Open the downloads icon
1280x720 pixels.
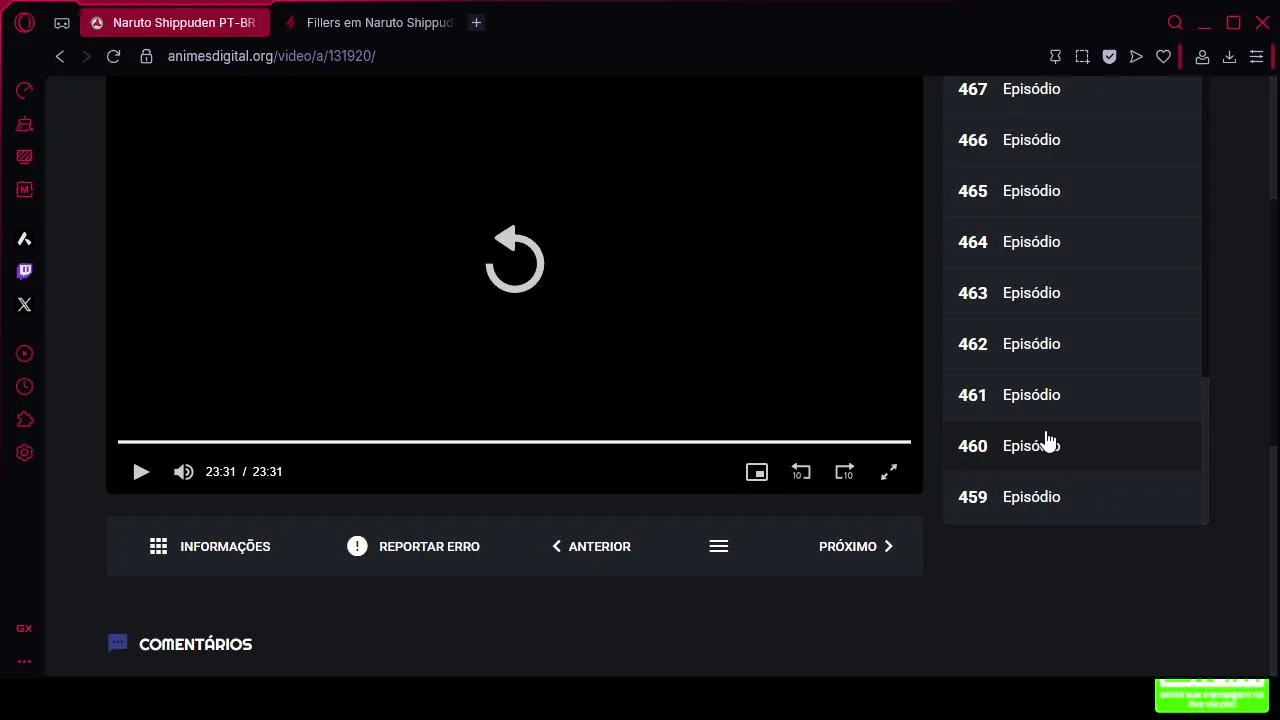pos(1230,57)
